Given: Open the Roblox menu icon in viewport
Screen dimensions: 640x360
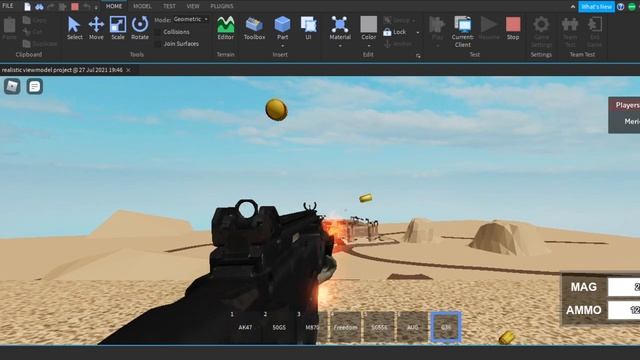Looking at the screenshot, I should pos(12,87).
